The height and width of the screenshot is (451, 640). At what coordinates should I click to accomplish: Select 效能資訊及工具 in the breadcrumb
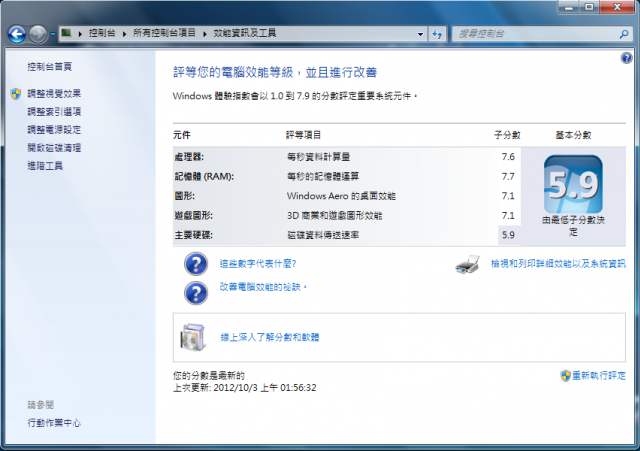click(x=245, y=33)
